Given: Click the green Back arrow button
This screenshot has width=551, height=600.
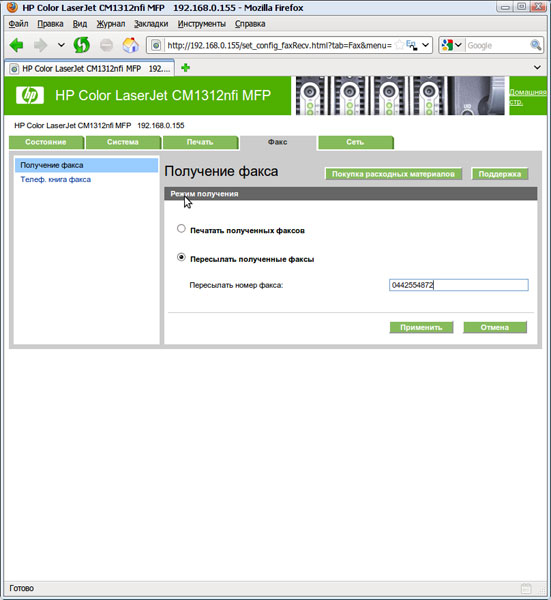Looking at the screenshot, I should click(16, 46).
